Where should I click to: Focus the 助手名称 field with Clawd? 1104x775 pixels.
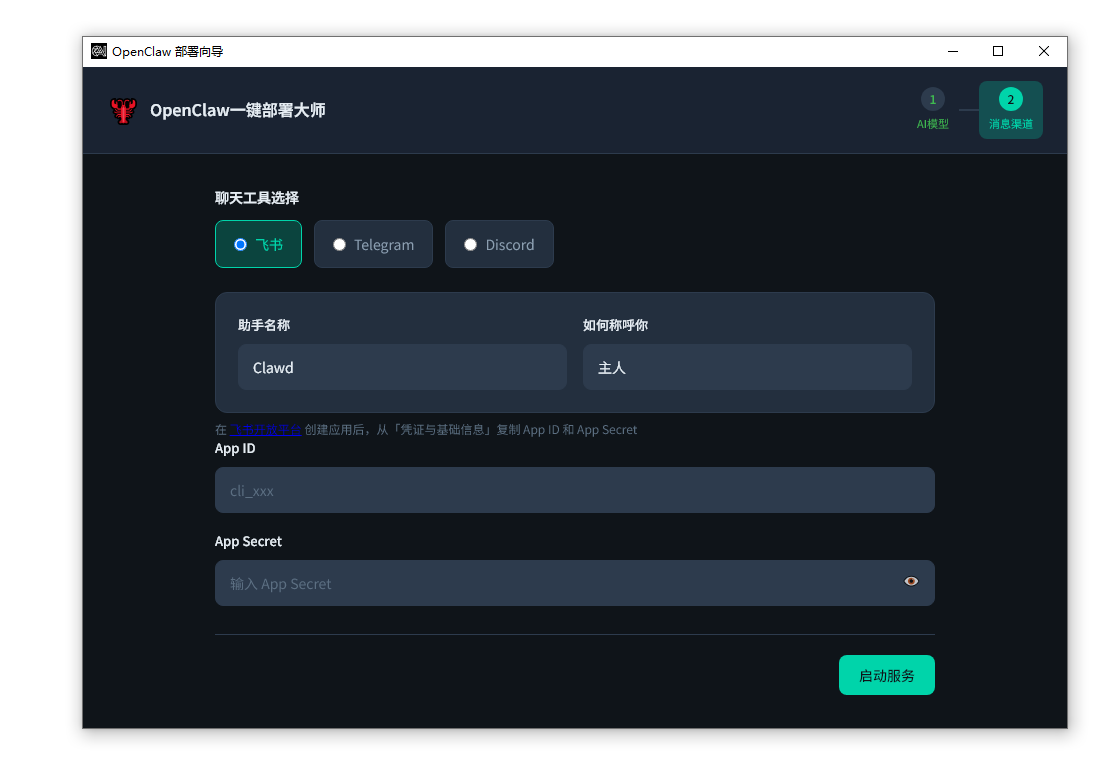click(x=402, y=367)
